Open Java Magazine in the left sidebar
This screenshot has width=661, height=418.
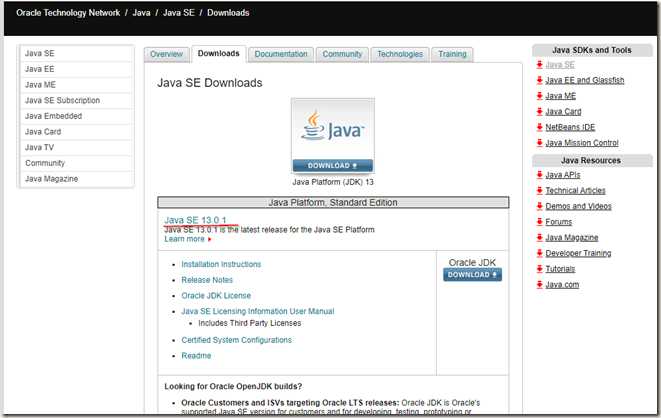click(77, 179)
